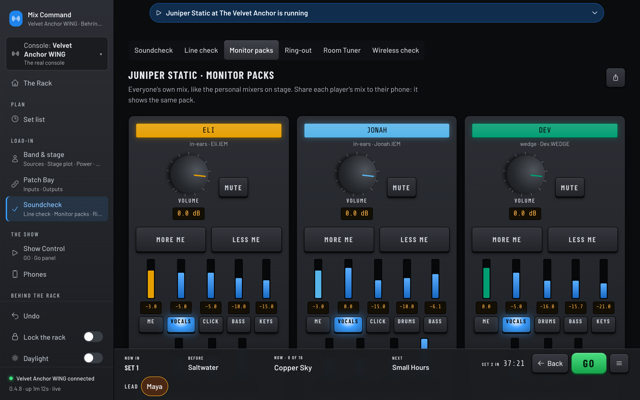The height and width of the screenshot is (400, 640).
Task: Click Jonah's -6.1 BASS level value
Action: (435, 307)
